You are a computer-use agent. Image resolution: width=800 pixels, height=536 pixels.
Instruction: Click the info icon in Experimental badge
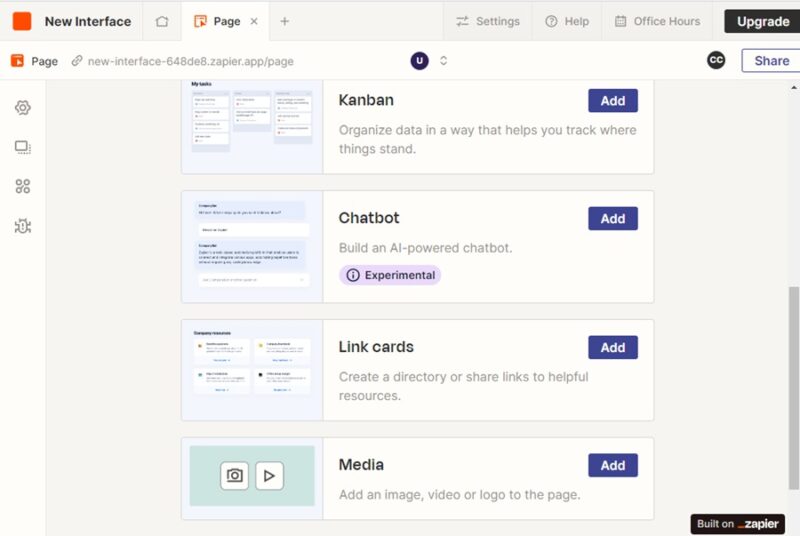[x=353, y=275]
